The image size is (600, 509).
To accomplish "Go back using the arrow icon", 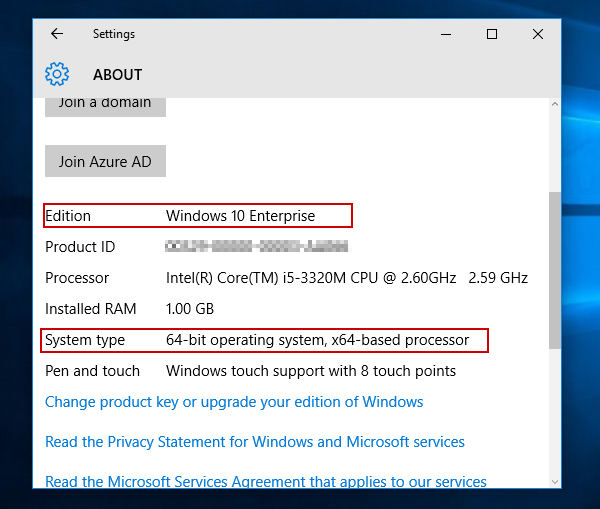I will point(57,34).
